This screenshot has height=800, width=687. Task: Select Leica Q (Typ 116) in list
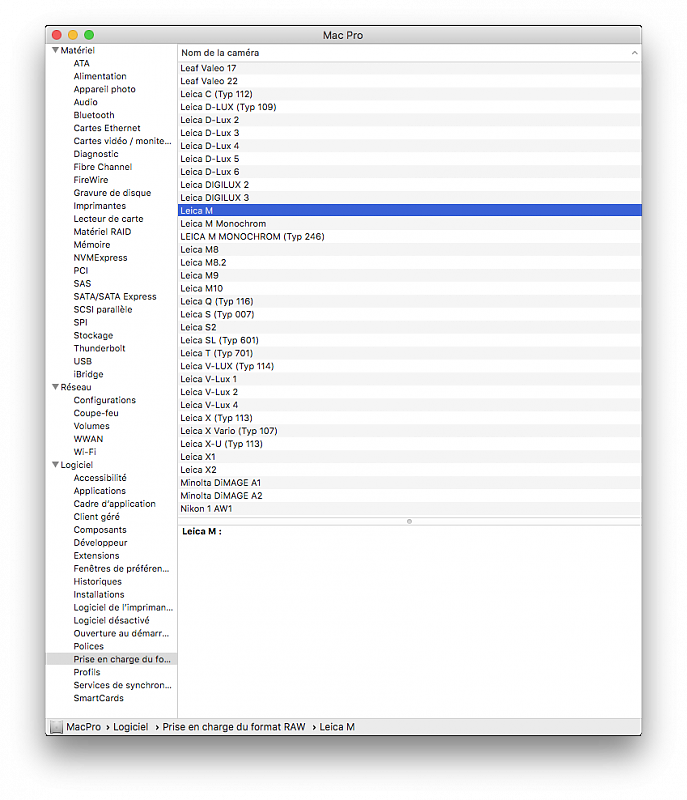[216, 301]
